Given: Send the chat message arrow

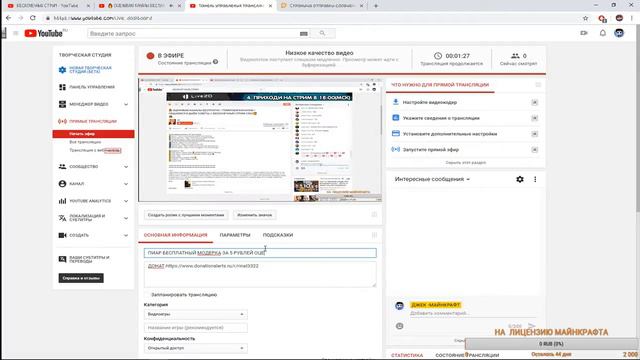Looking at the screenshot, I should click(531, 326).
